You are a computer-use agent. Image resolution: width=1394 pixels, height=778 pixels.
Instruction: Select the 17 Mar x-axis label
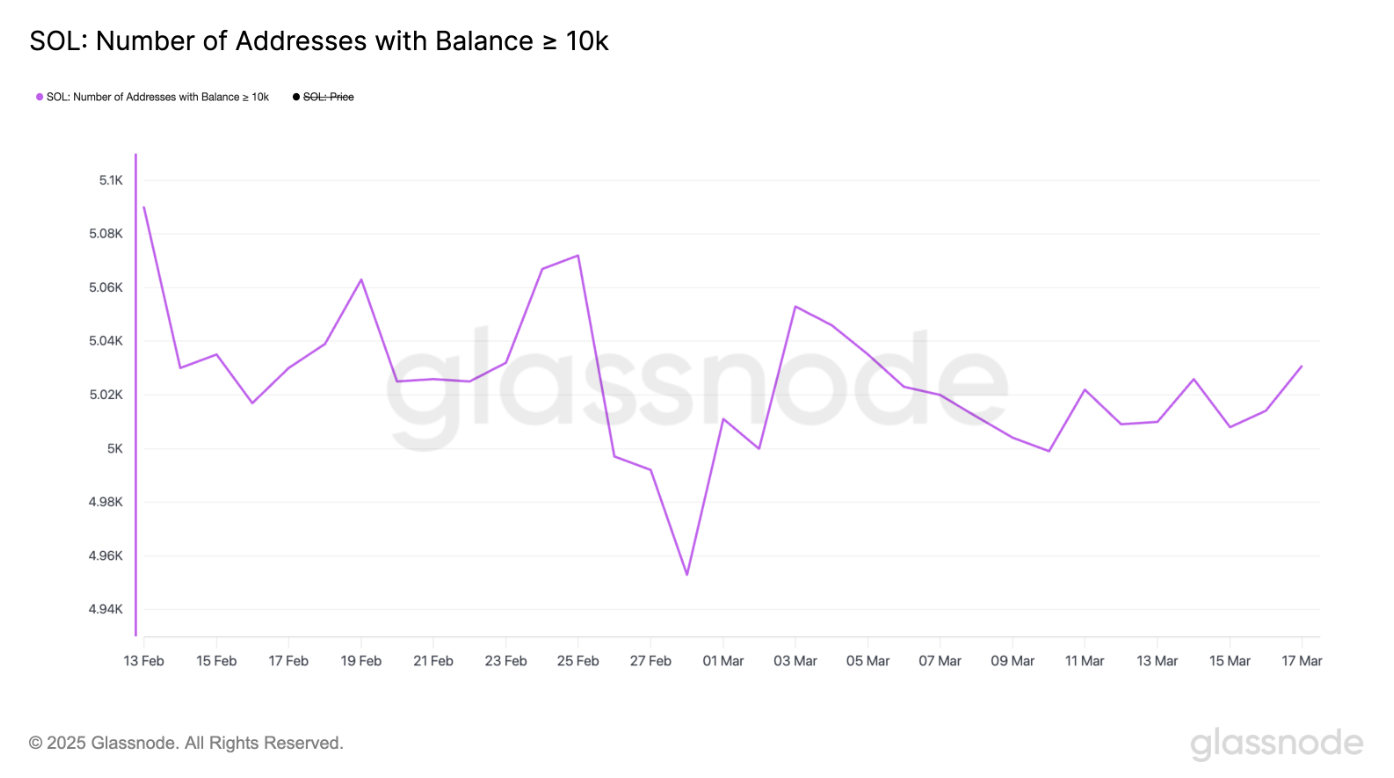1301,661
